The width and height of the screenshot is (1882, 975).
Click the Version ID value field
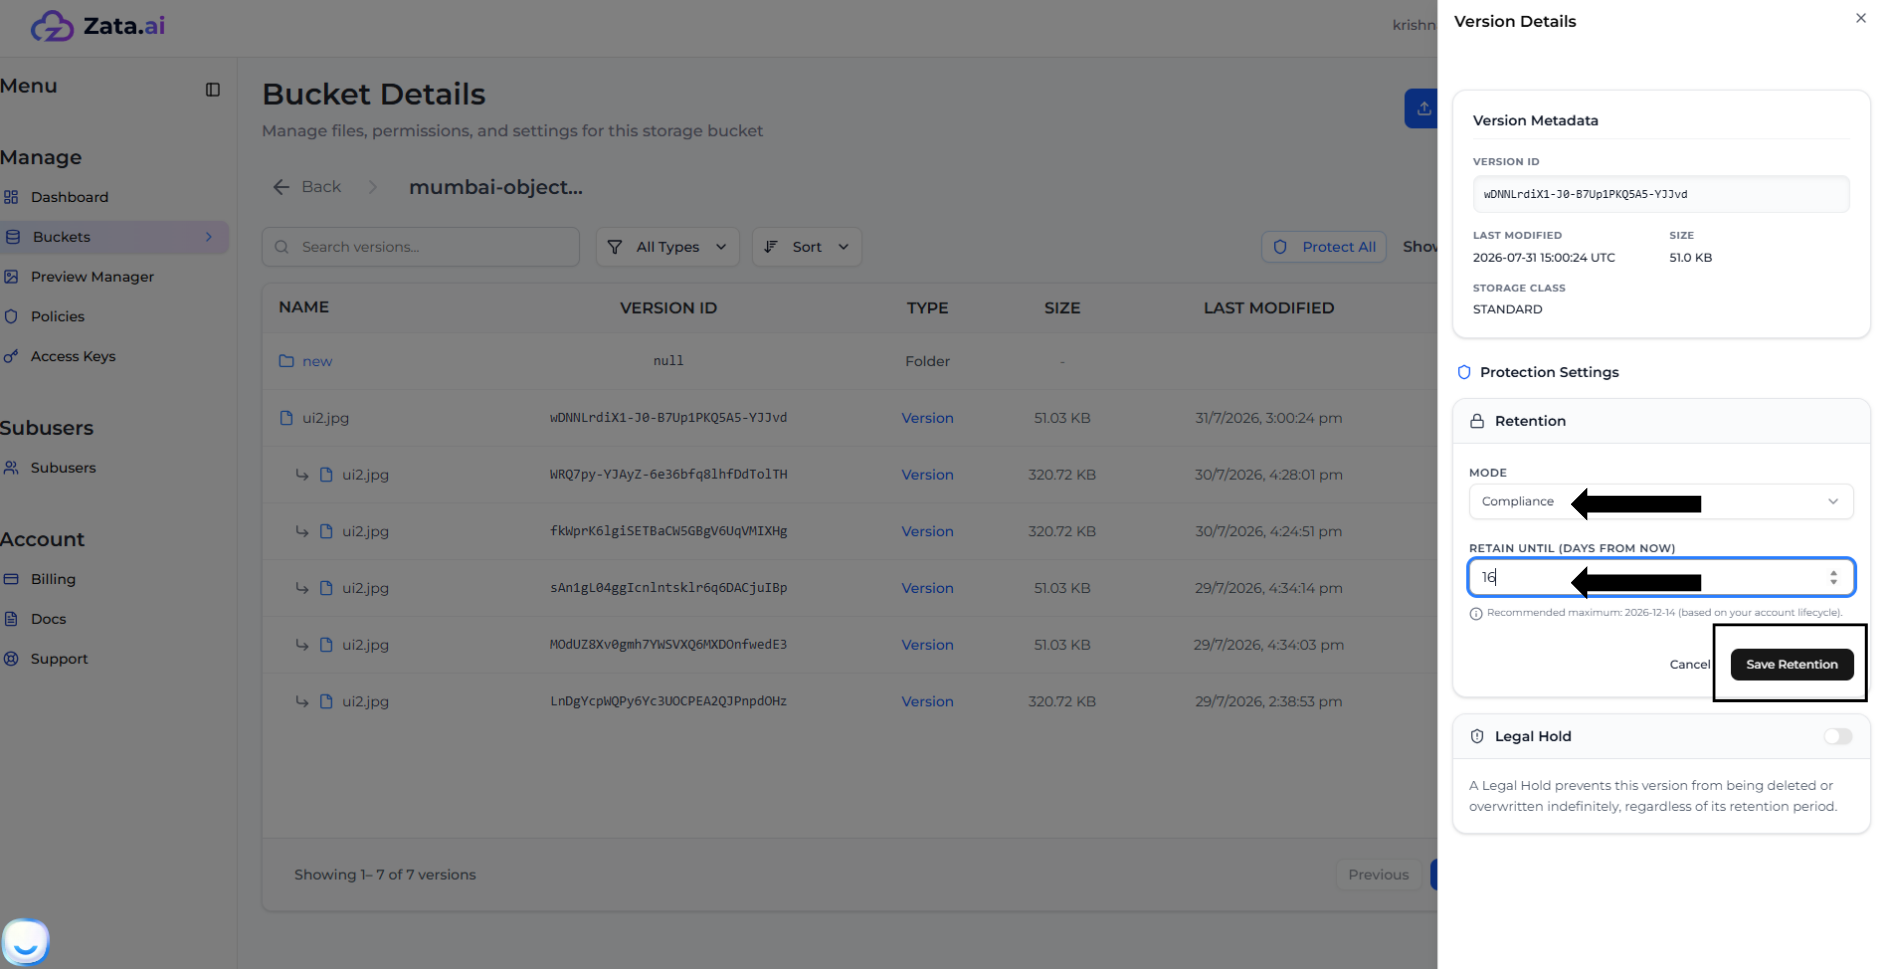coord(1660,194)
